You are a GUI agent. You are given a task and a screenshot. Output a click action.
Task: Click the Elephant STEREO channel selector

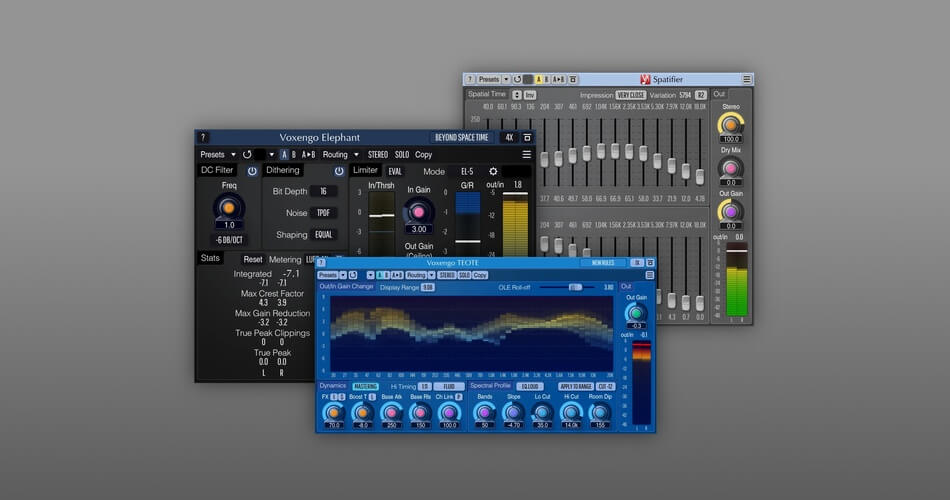(378, 155)
